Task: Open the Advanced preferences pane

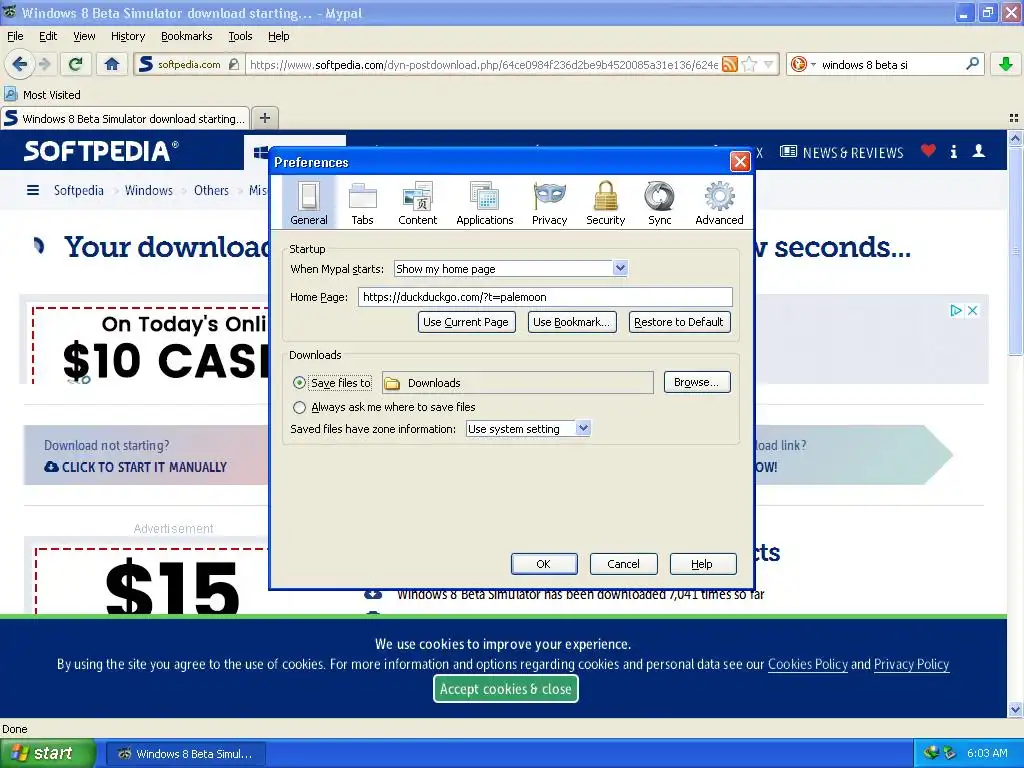Action: (x=719, y=203)
